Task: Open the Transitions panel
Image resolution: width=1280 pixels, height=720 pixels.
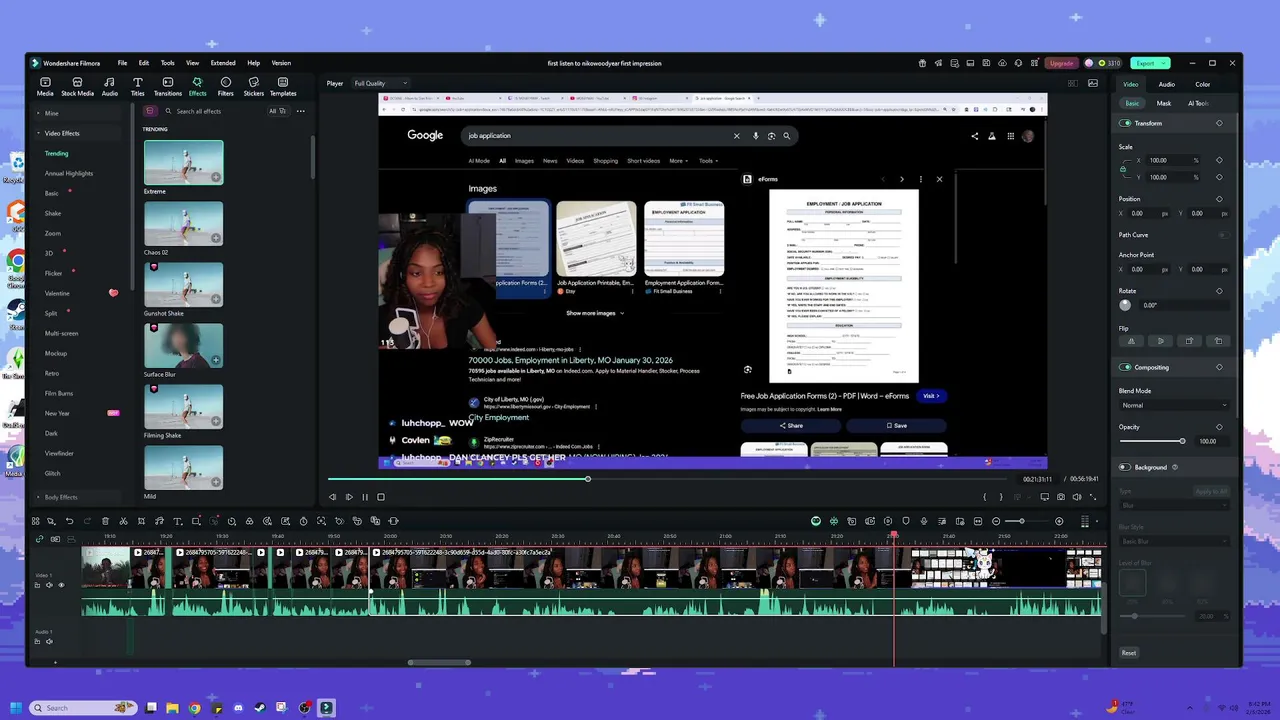Action: point(168,87)
